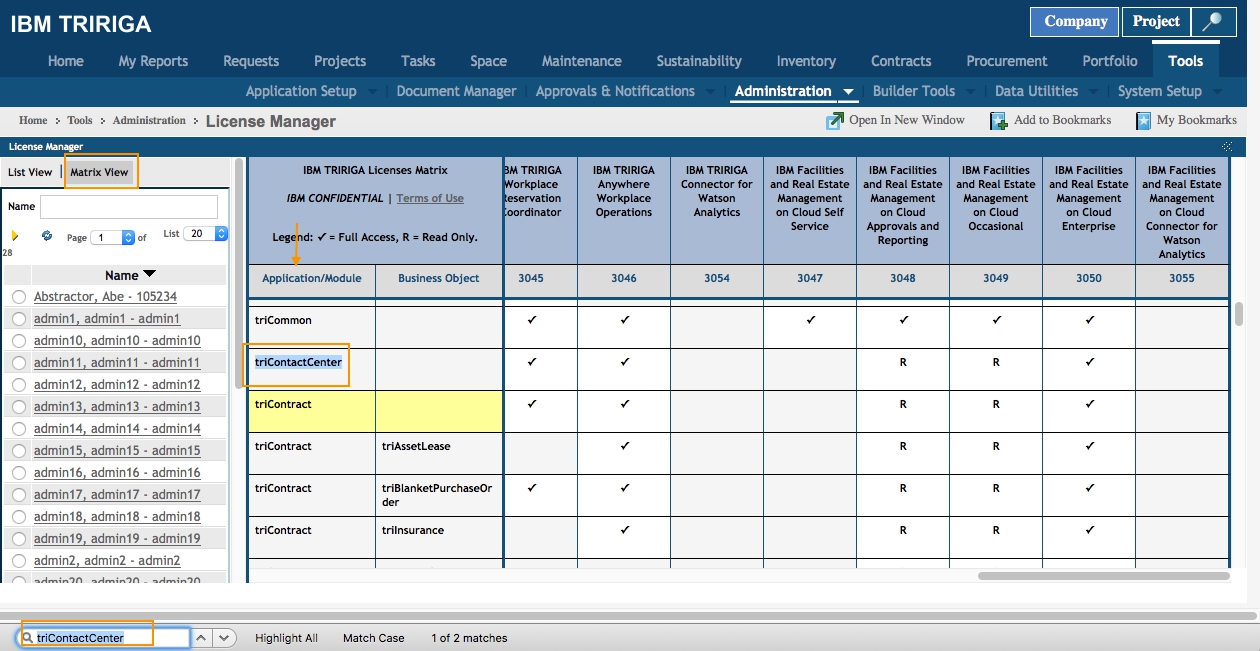1260x651 pixels.
Task: Select radio button for admin14, admin14
Action: 18,429
